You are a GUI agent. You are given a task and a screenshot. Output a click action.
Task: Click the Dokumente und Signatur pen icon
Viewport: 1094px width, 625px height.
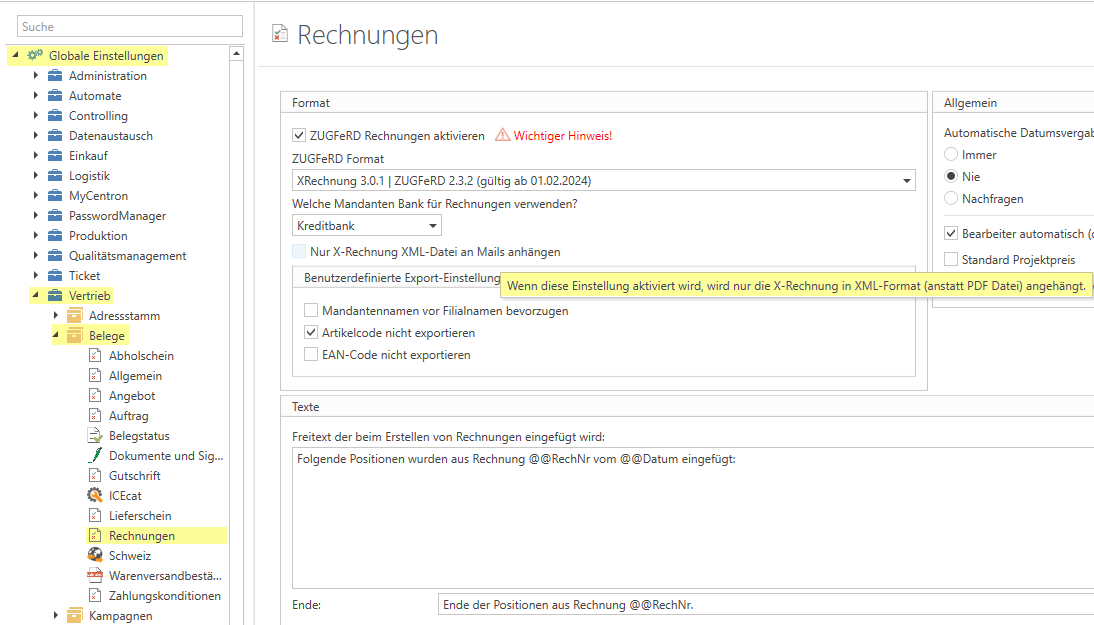[95, 456]
